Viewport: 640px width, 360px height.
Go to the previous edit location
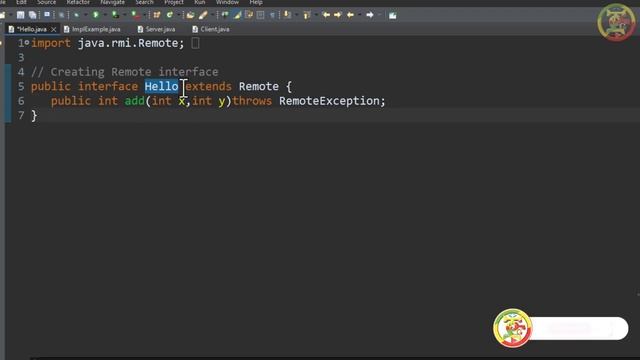click(x=326, y=15)
